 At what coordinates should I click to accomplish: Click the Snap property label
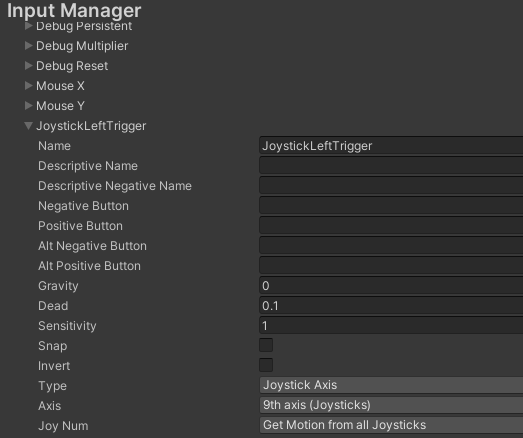(53, 346)
